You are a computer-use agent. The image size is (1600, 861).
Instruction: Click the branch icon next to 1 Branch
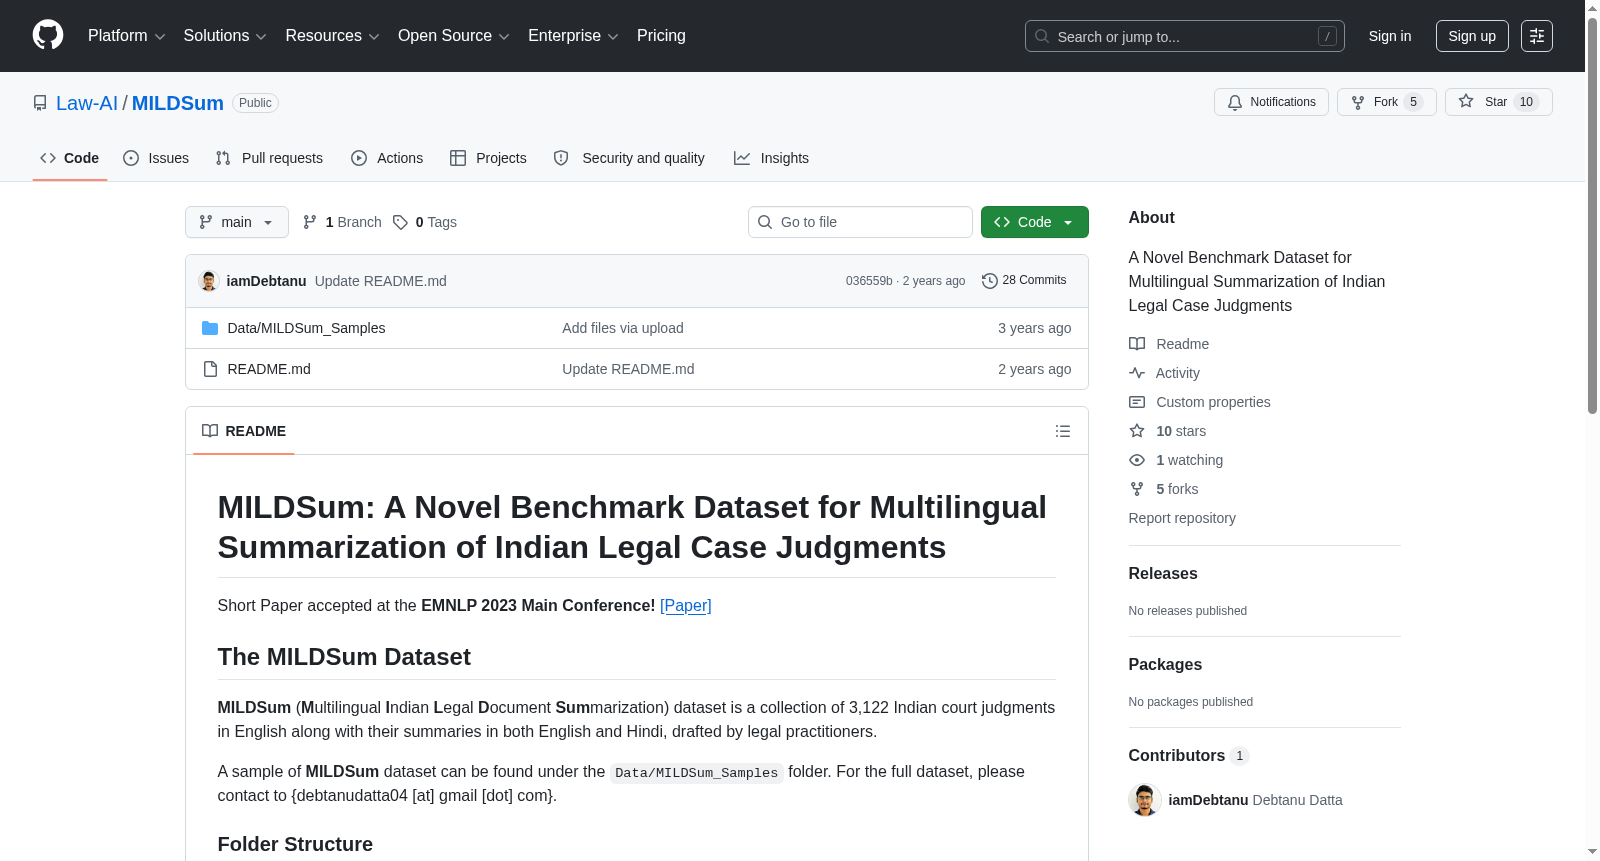click(x=310, y=222)
